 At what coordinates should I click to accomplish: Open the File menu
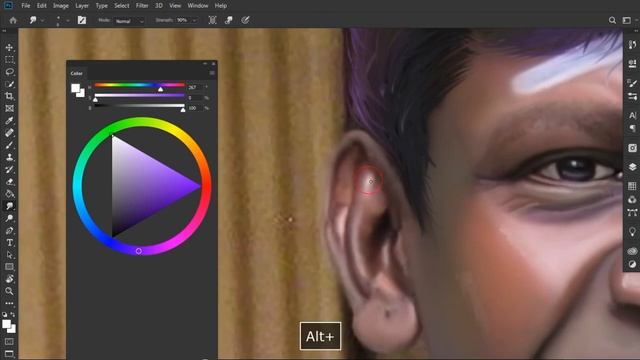[x=26, y=6]
